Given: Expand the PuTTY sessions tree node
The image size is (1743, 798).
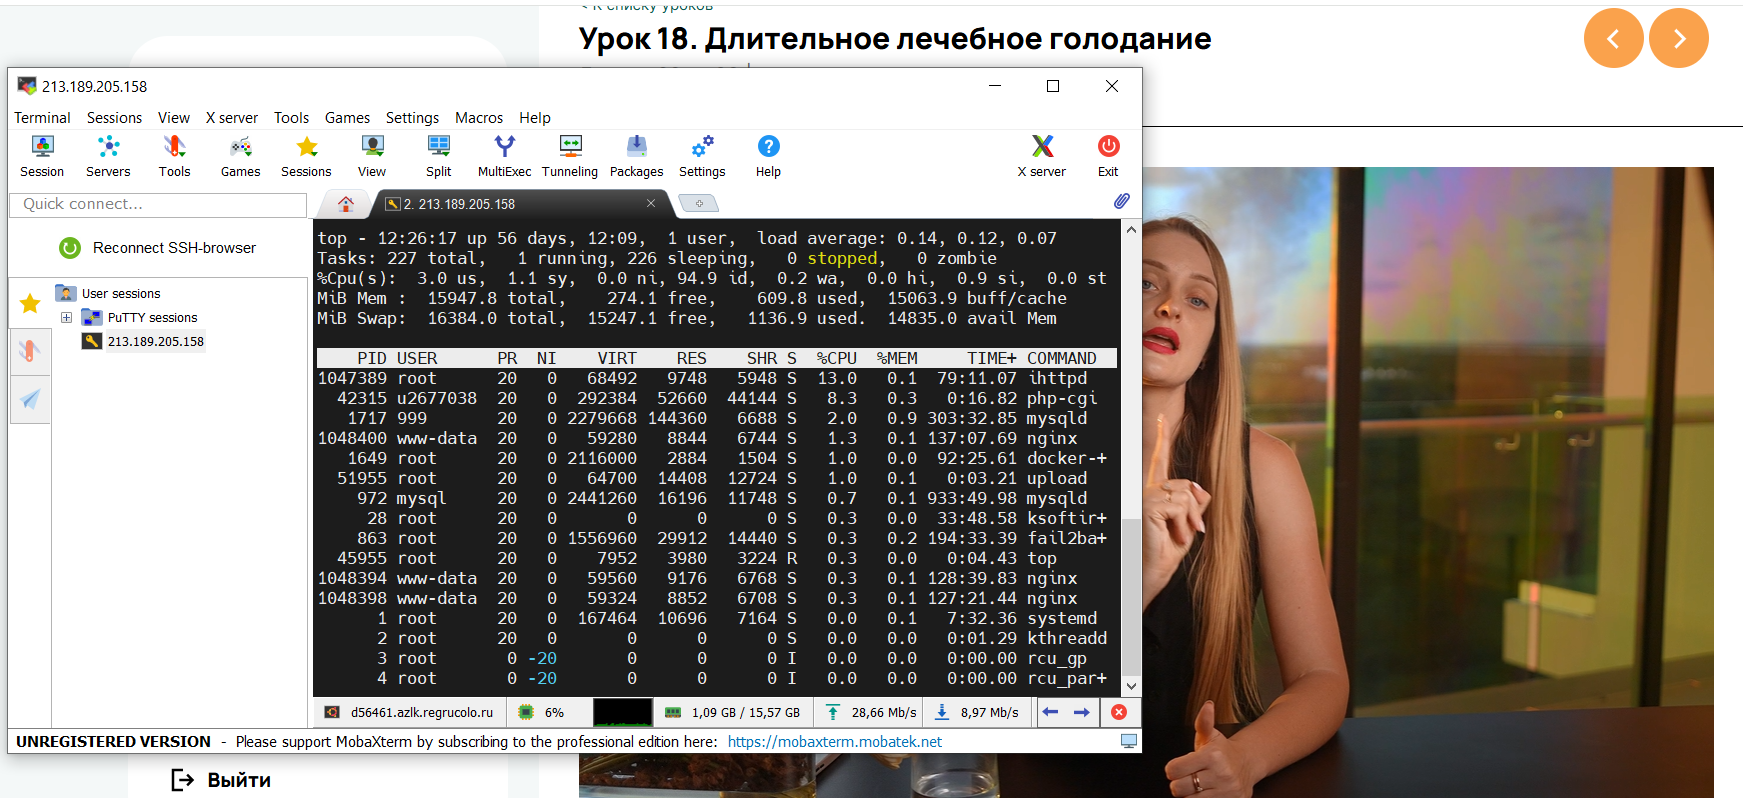Looking at the screenshot, I should [x=66, y=318].
